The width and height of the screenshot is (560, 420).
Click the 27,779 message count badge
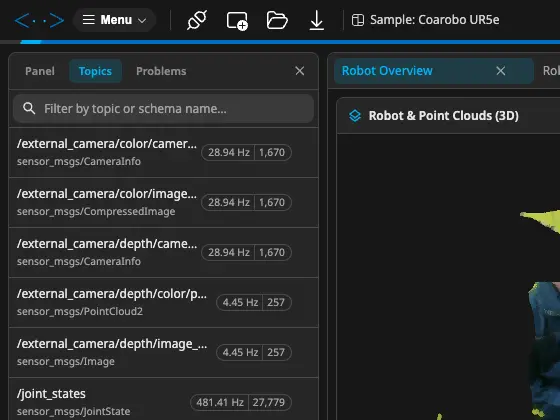click(x=269, y=402)
